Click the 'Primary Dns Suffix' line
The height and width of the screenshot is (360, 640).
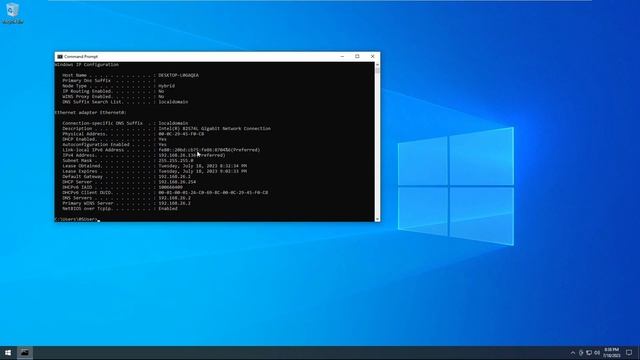pyautogui.click(x=109, y=80)
